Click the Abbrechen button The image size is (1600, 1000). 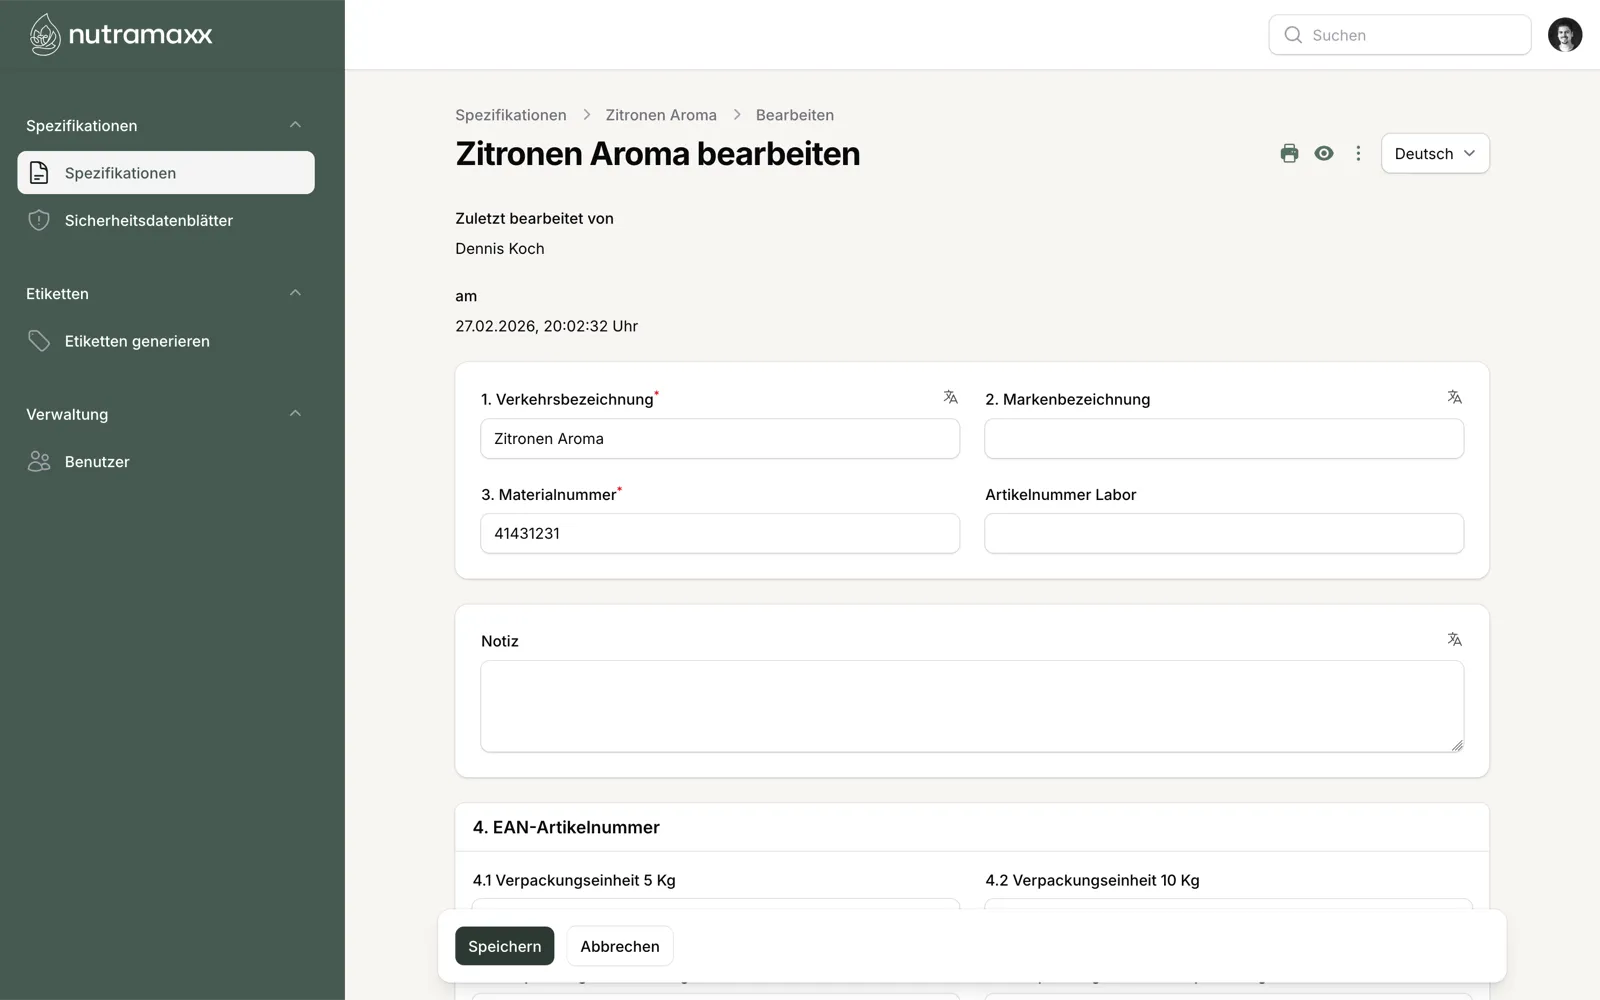click(x=619, y=945)
